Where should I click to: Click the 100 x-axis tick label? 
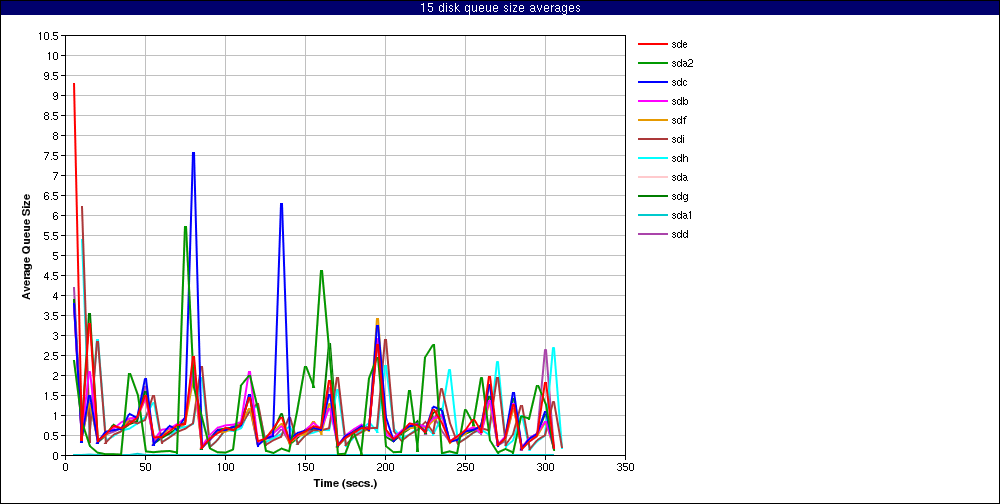[x=225, y=467]
